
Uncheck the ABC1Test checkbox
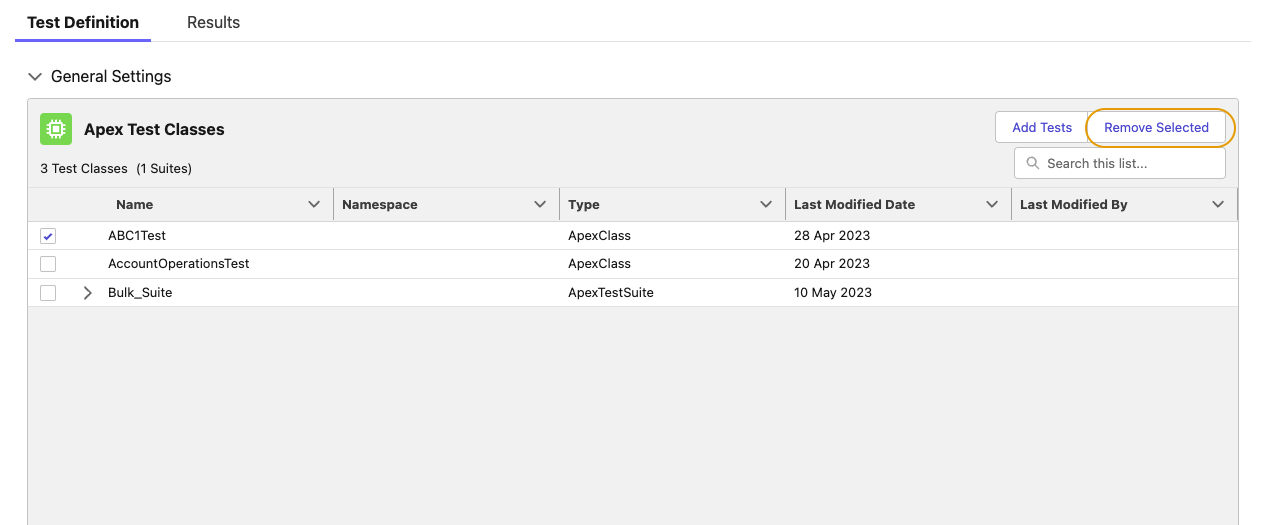(48, 236)
